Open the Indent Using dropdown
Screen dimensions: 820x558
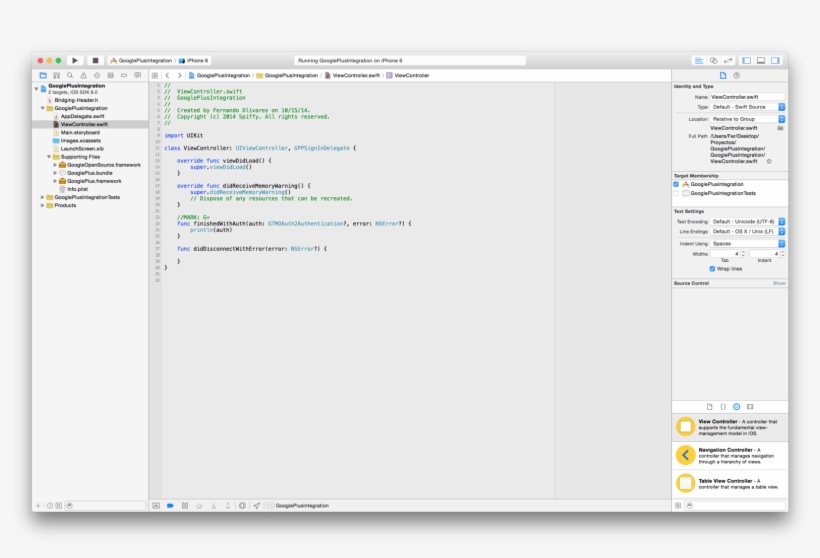pyautogui.click(x=747, y=244)
